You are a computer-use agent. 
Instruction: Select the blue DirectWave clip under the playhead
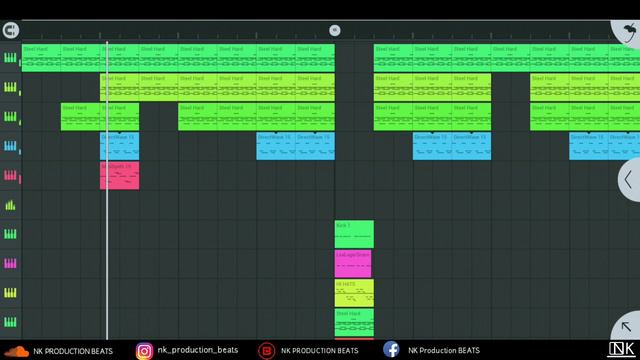(120, 146)
